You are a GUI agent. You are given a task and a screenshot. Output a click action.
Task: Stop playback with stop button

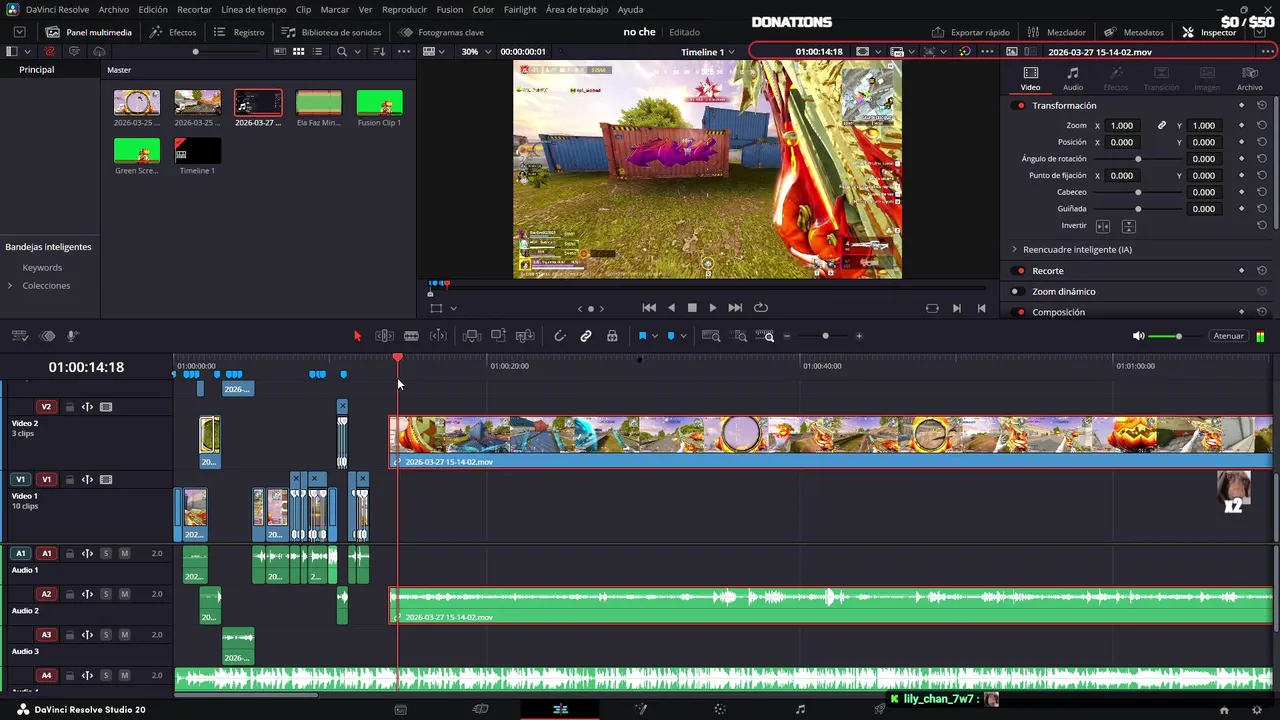click(691, 308)
